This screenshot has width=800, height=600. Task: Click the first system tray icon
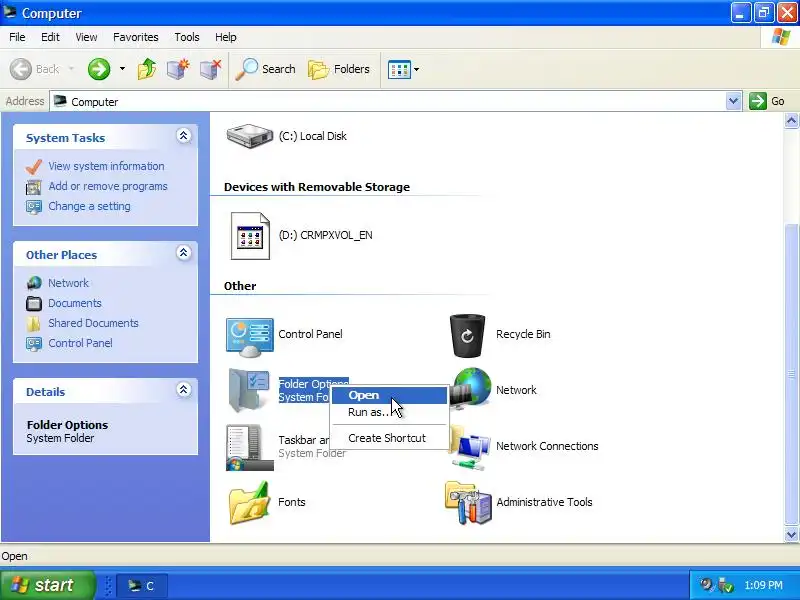[x=707, y=585]
